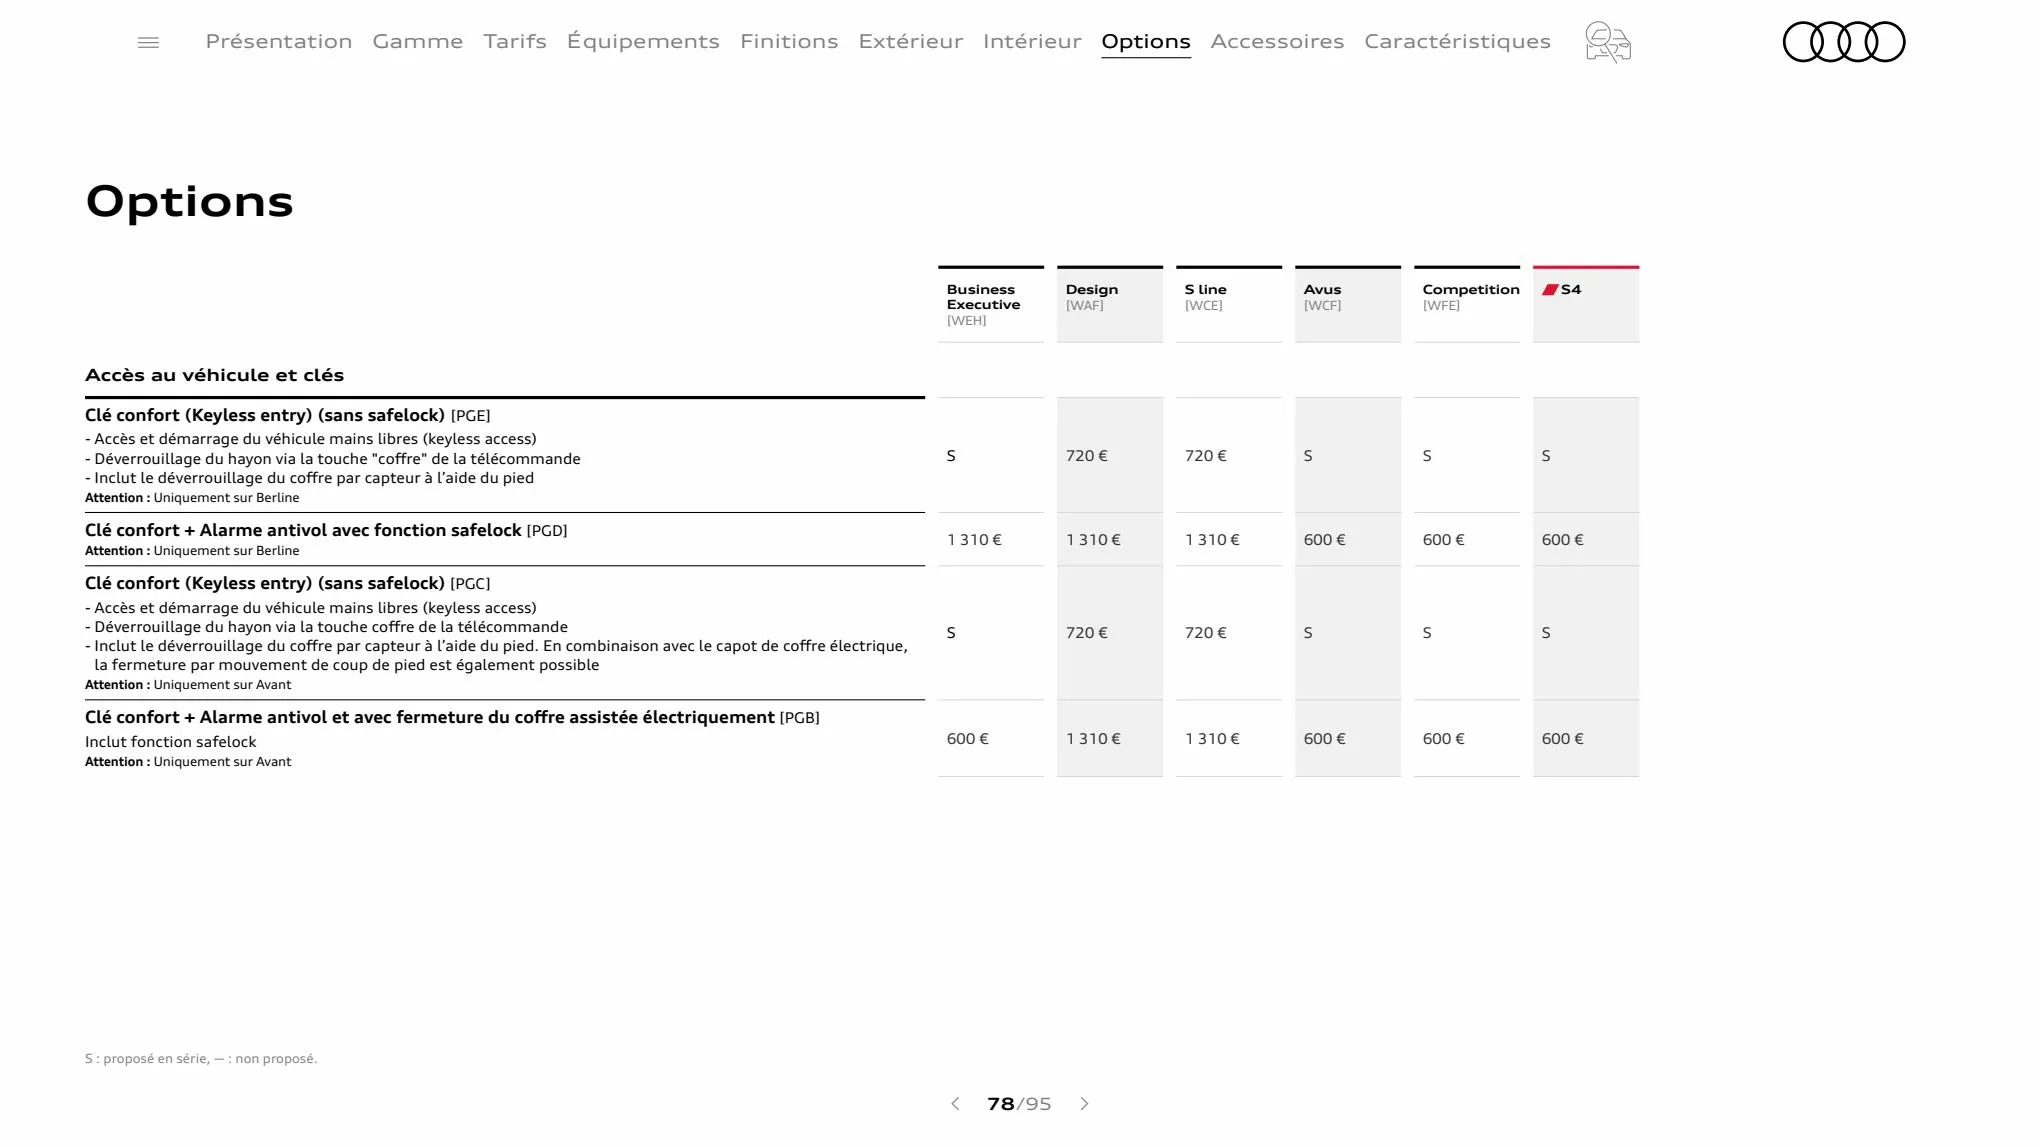Viewport: 2040px width, 1147px height.
Task: Click 600 € under S4 for PGD
Action: (x=1563, y=540)
